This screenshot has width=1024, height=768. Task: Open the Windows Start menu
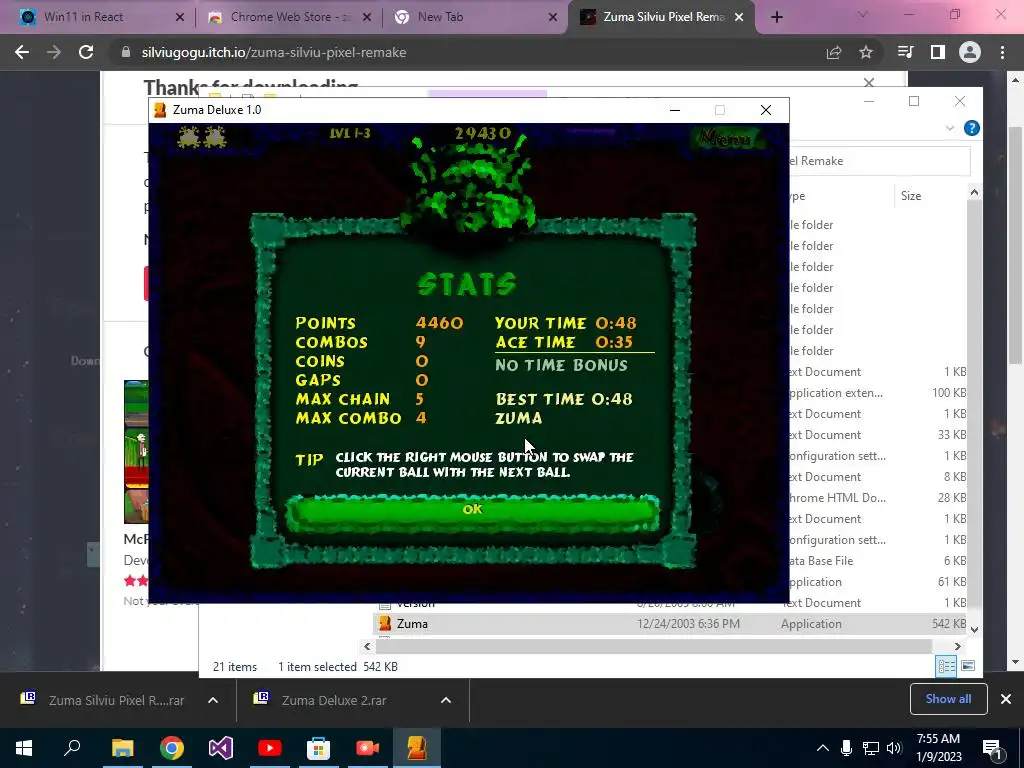24,748
